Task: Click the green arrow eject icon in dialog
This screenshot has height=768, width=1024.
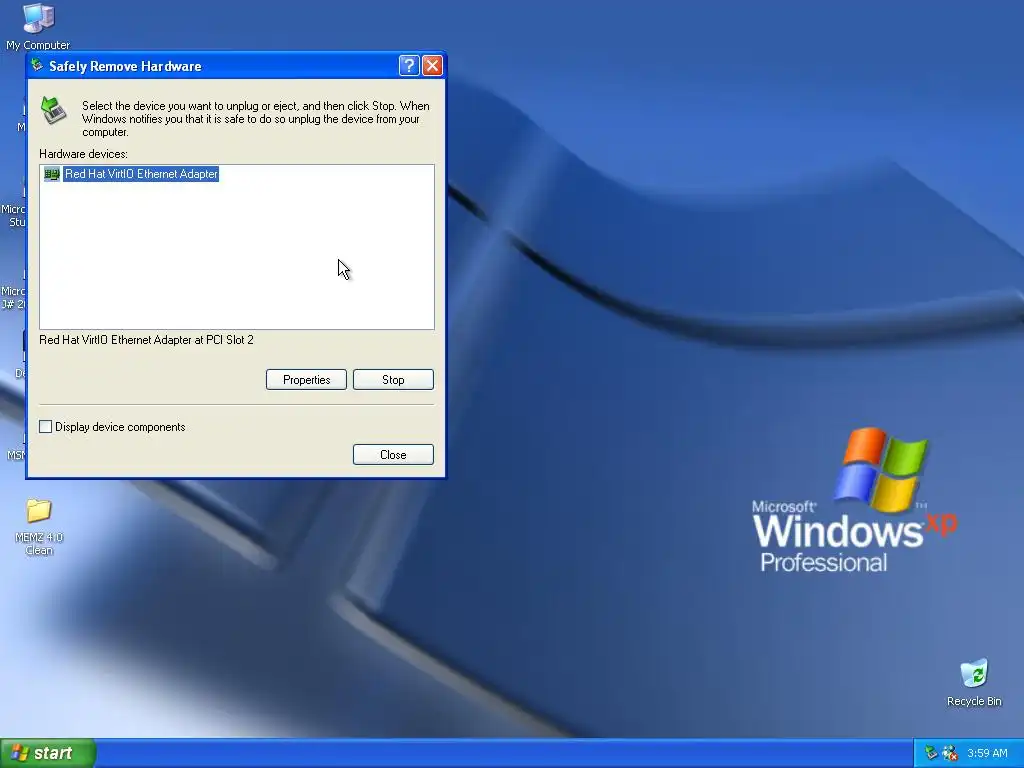Action: 54,110
